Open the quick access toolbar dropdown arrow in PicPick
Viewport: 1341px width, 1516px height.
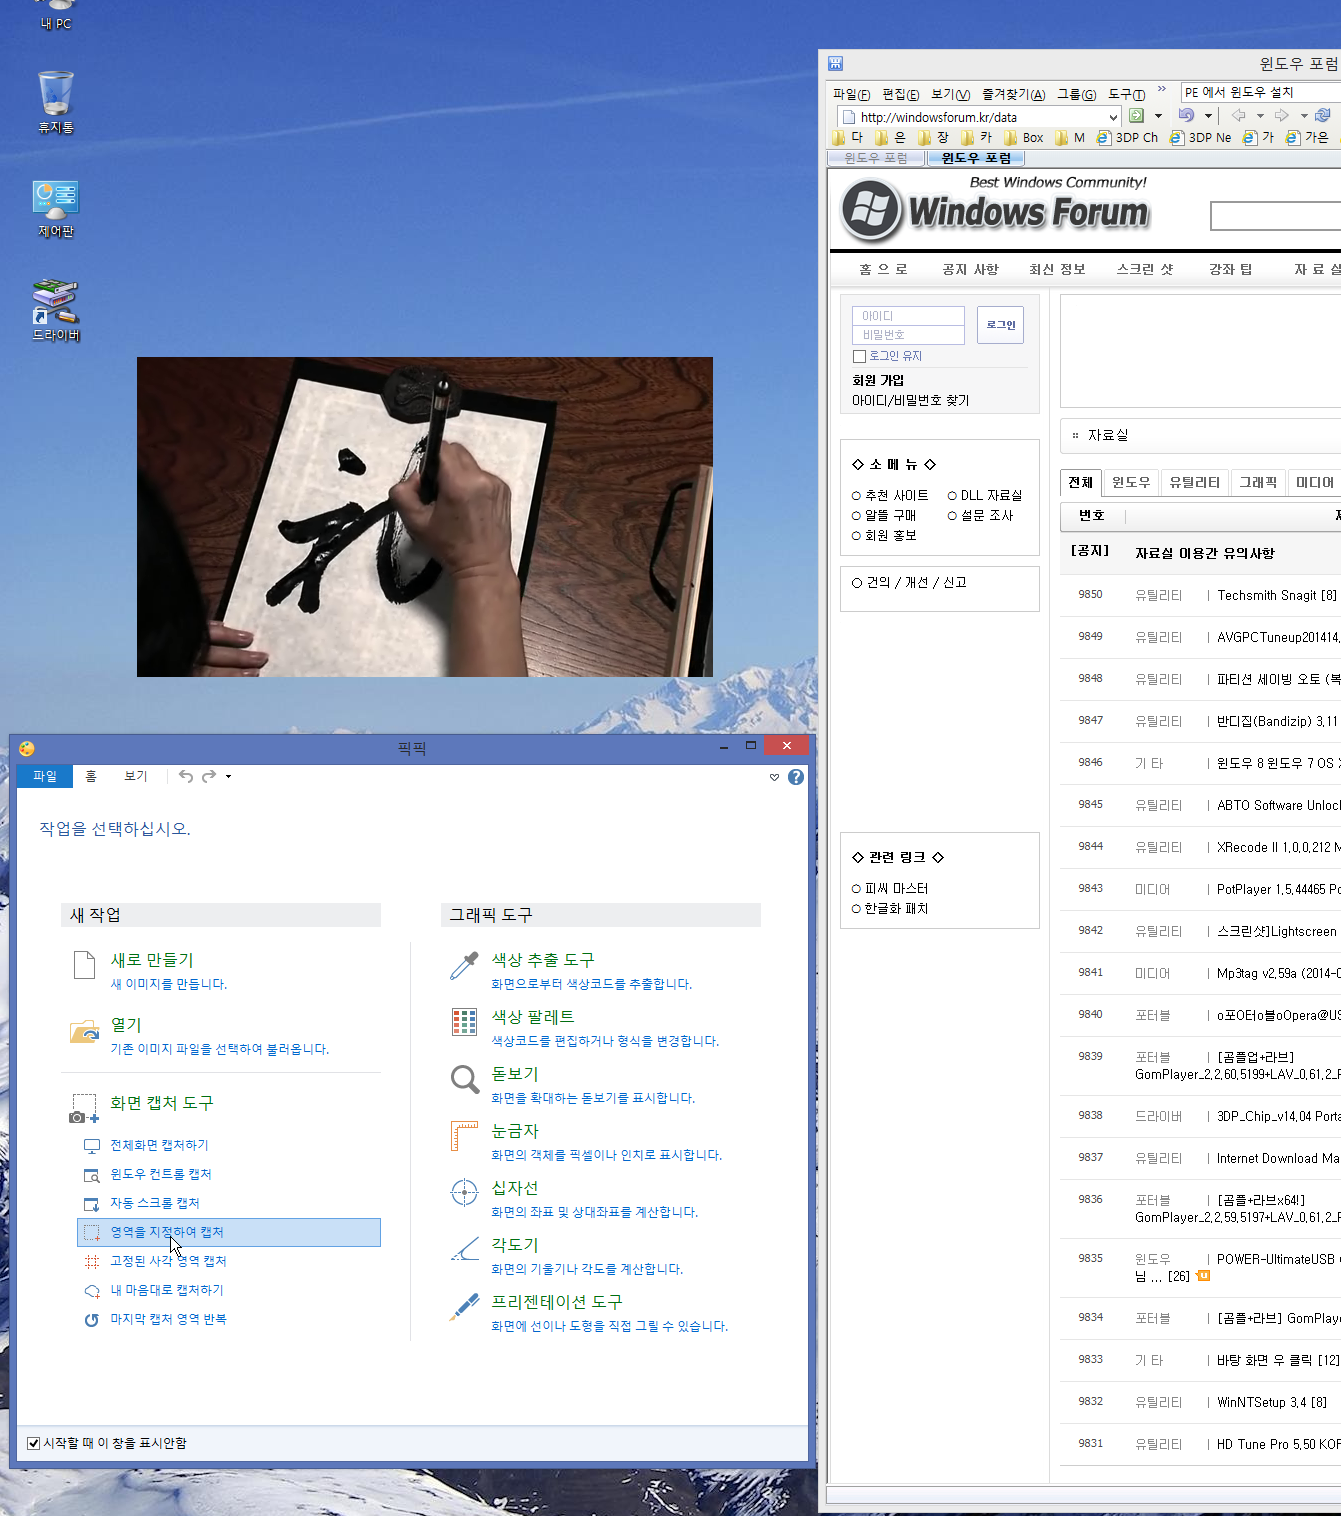pos(228,776)
